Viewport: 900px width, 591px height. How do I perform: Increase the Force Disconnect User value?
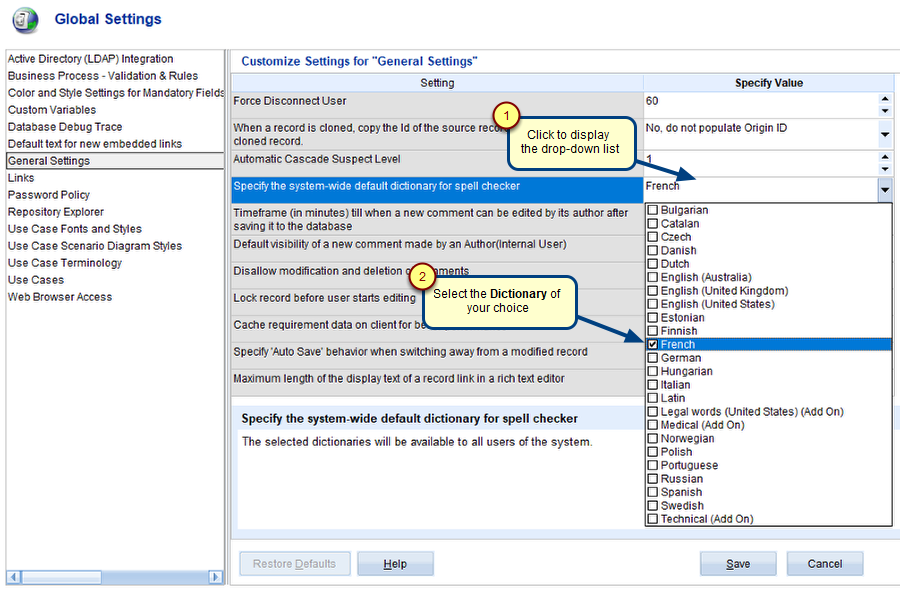(x=885, y=99)
